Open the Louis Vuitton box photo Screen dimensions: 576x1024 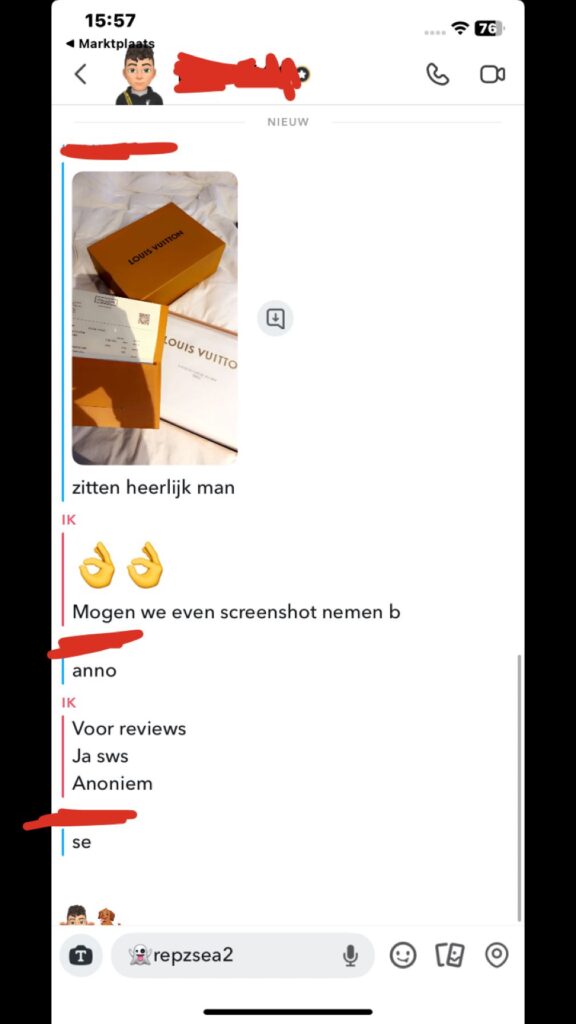click(x=155, y=318)
